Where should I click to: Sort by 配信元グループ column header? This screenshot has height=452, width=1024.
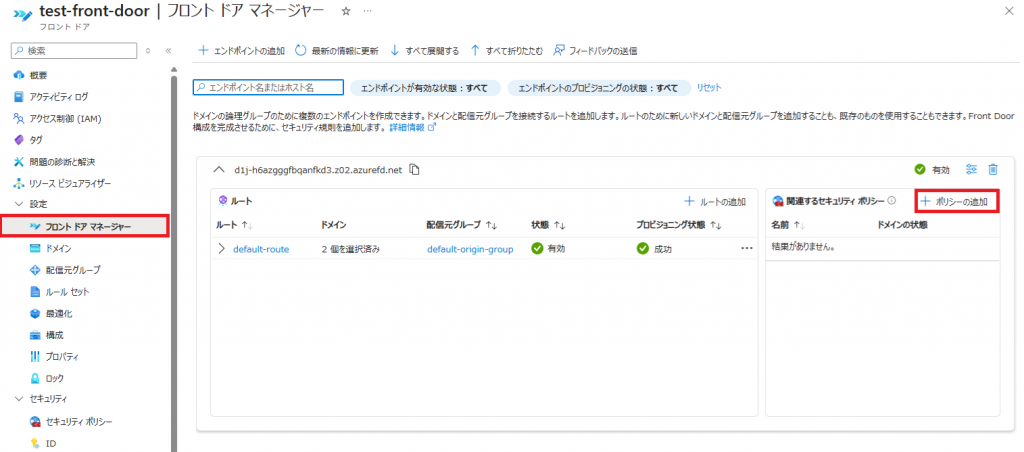(x=462, y=225)
